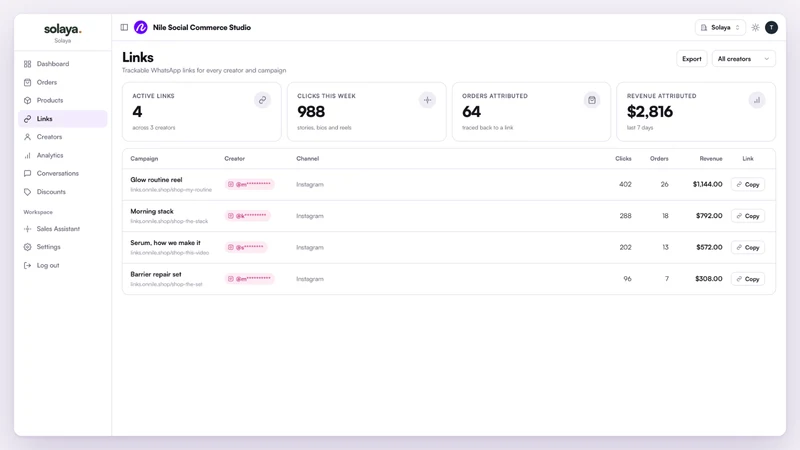Click the Clicks column header
The image size is (800, 450).
click(x=623, y=159)
